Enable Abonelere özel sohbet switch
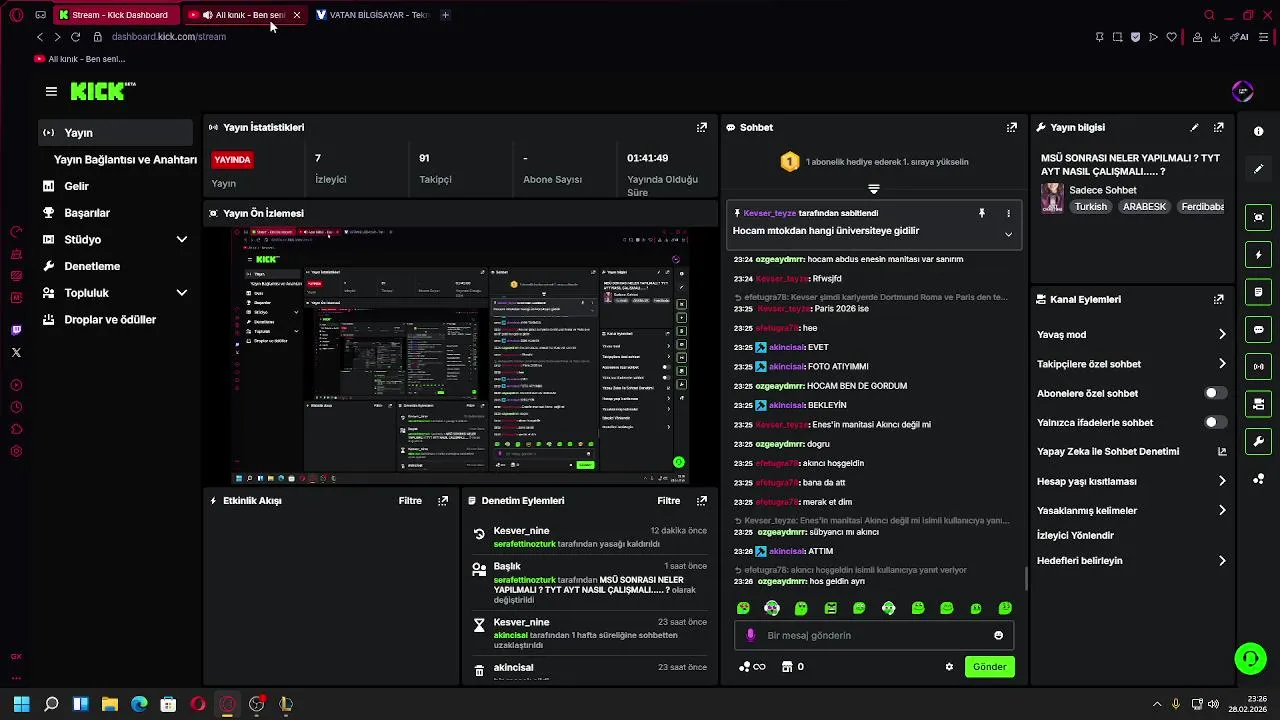The image size is (1280, 720). 1215,393
